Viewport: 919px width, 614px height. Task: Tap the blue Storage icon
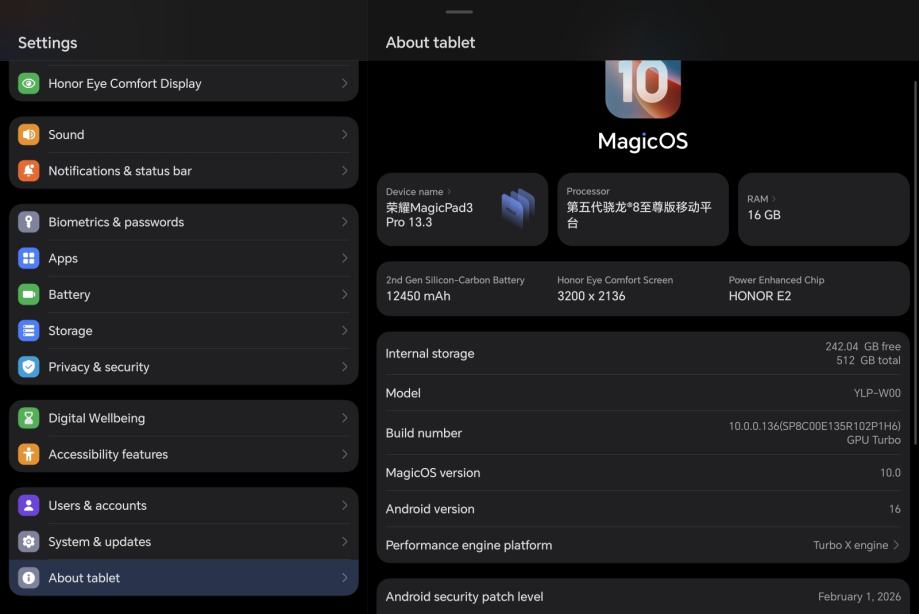click(x=28, y=331)
